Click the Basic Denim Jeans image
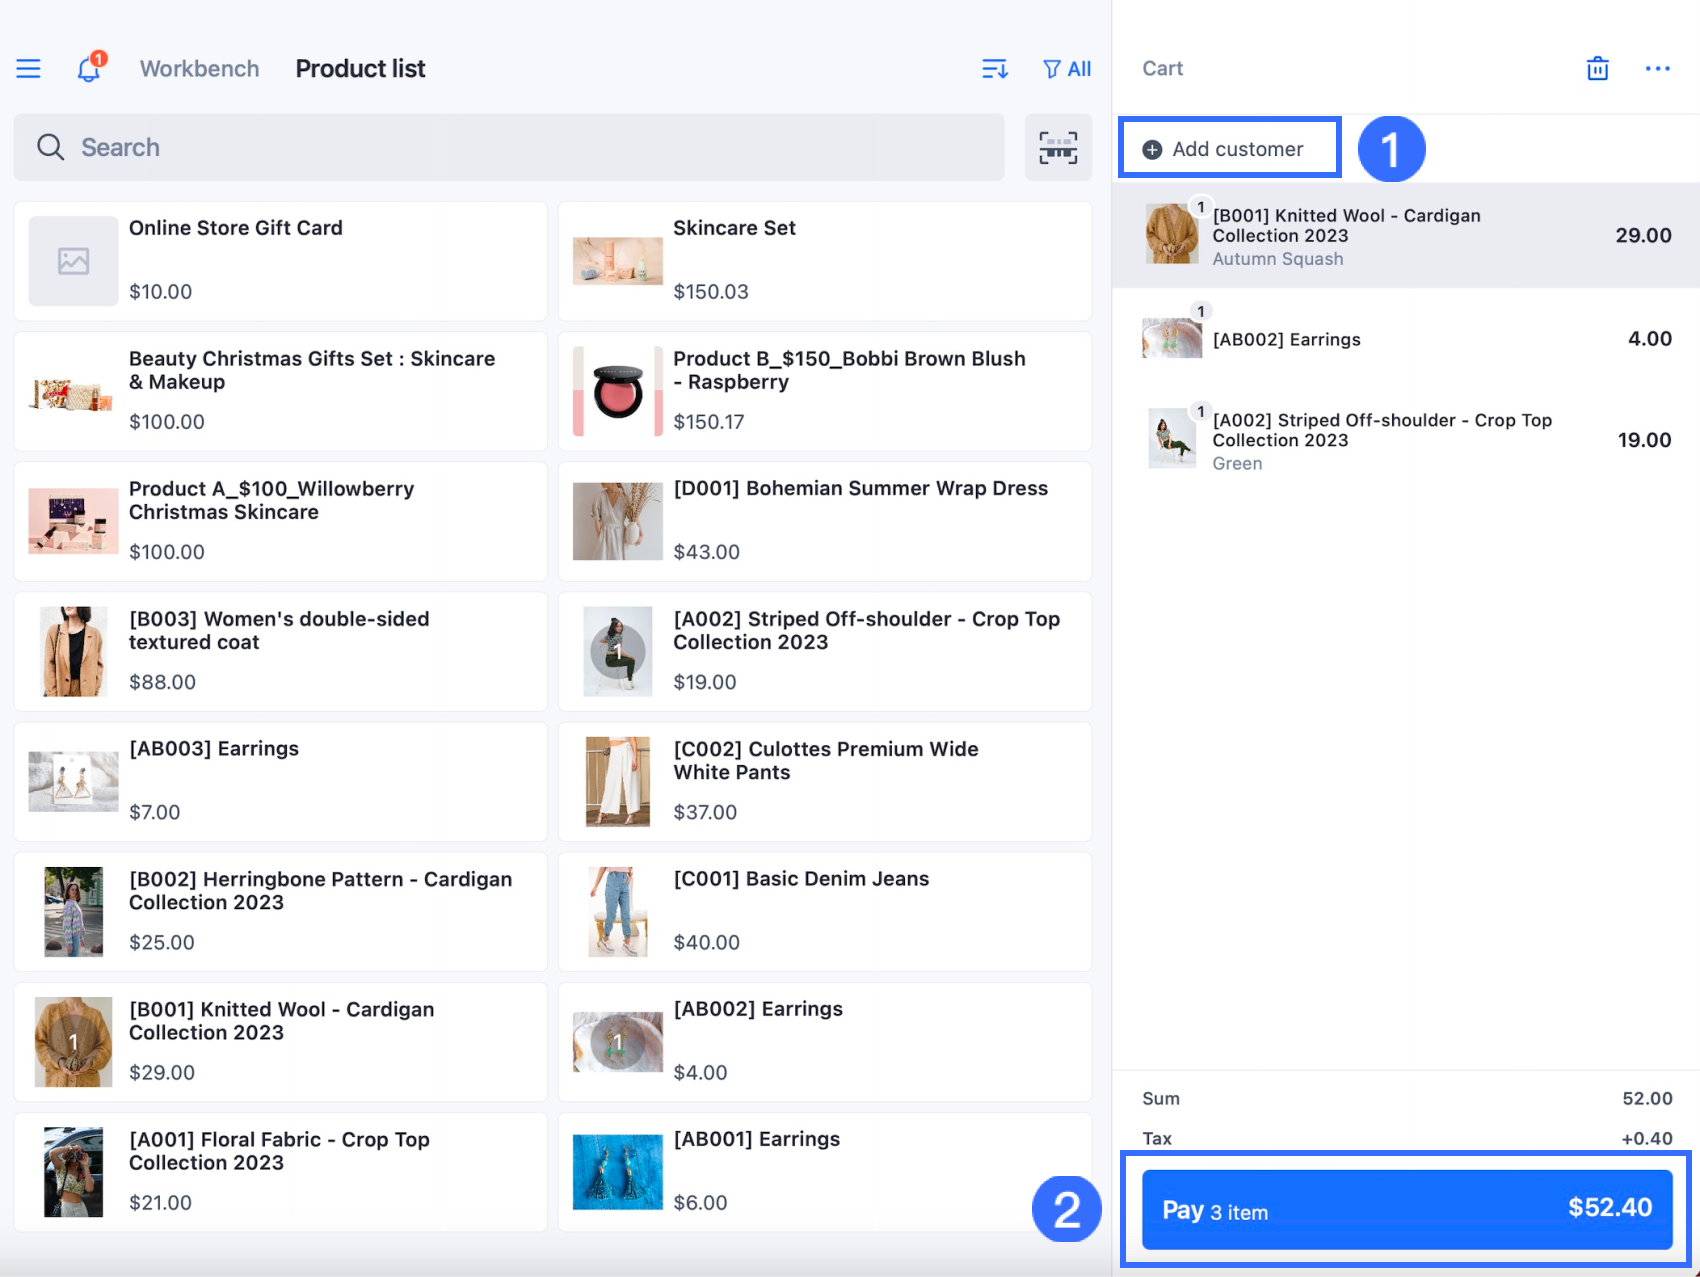This screenshot has width=1700, height=1277. point(618,911)
